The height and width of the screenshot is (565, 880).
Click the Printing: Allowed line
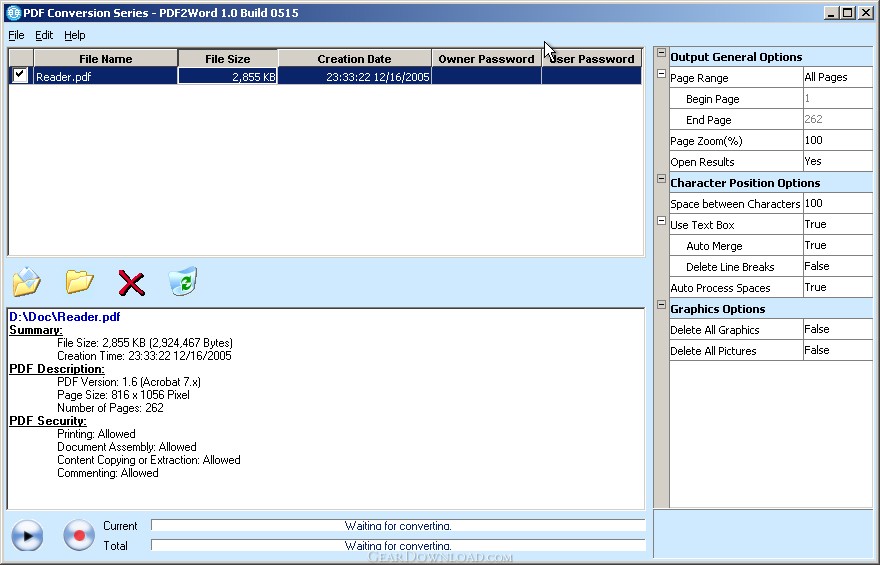pos(96,434)
